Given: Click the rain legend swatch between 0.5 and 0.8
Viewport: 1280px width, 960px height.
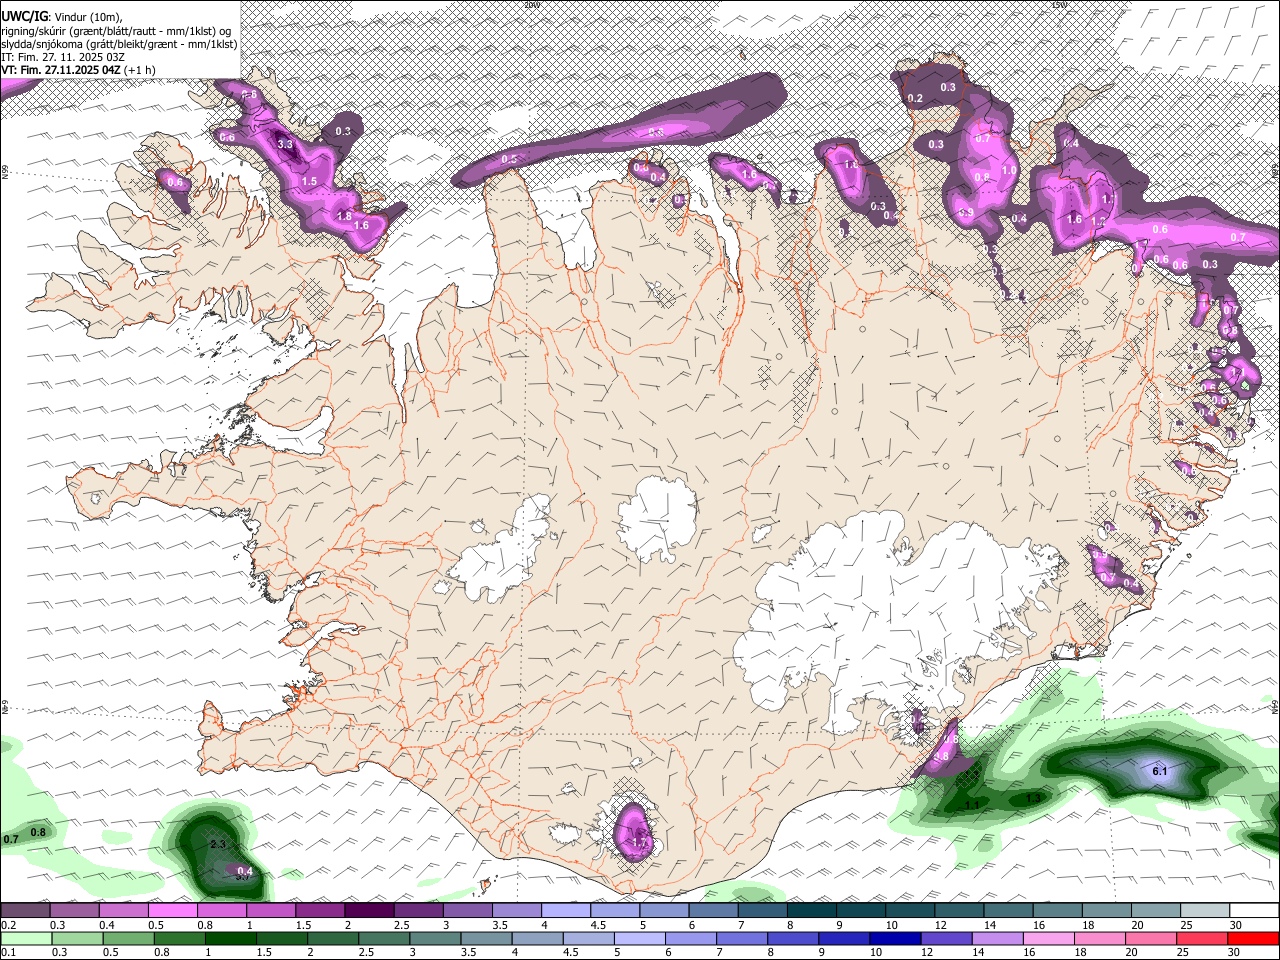Looking at the screenshot, I should pos(128,938).
